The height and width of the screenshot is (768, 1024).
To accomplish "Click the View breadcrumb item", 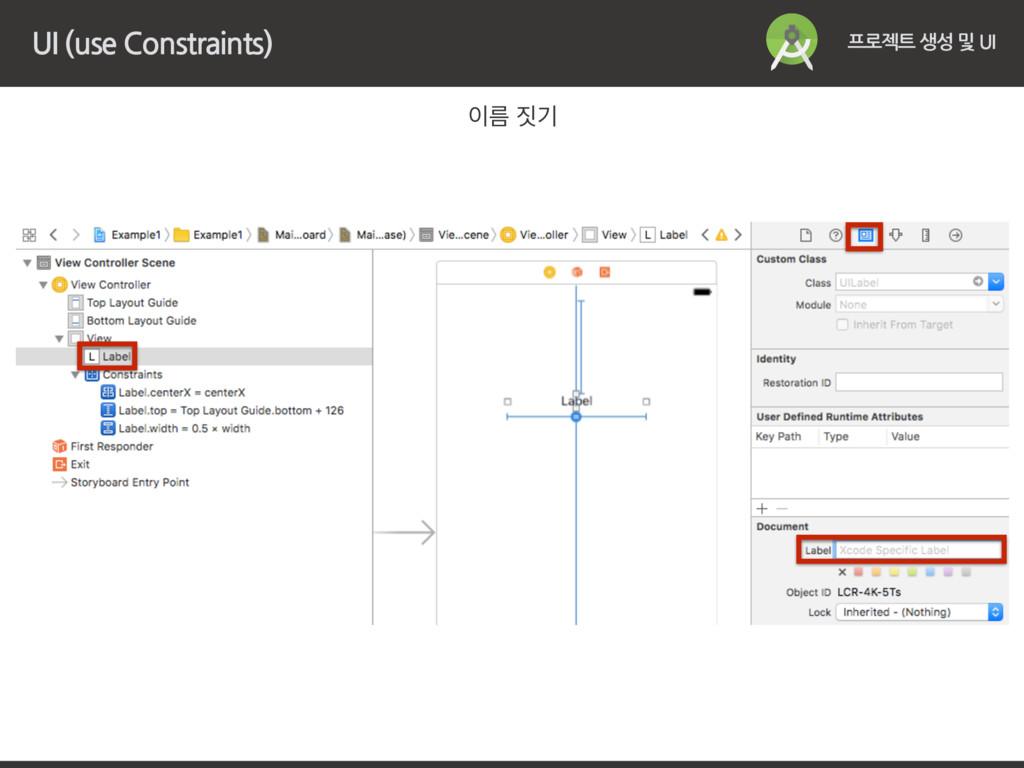I will click(x=605, y=234).
